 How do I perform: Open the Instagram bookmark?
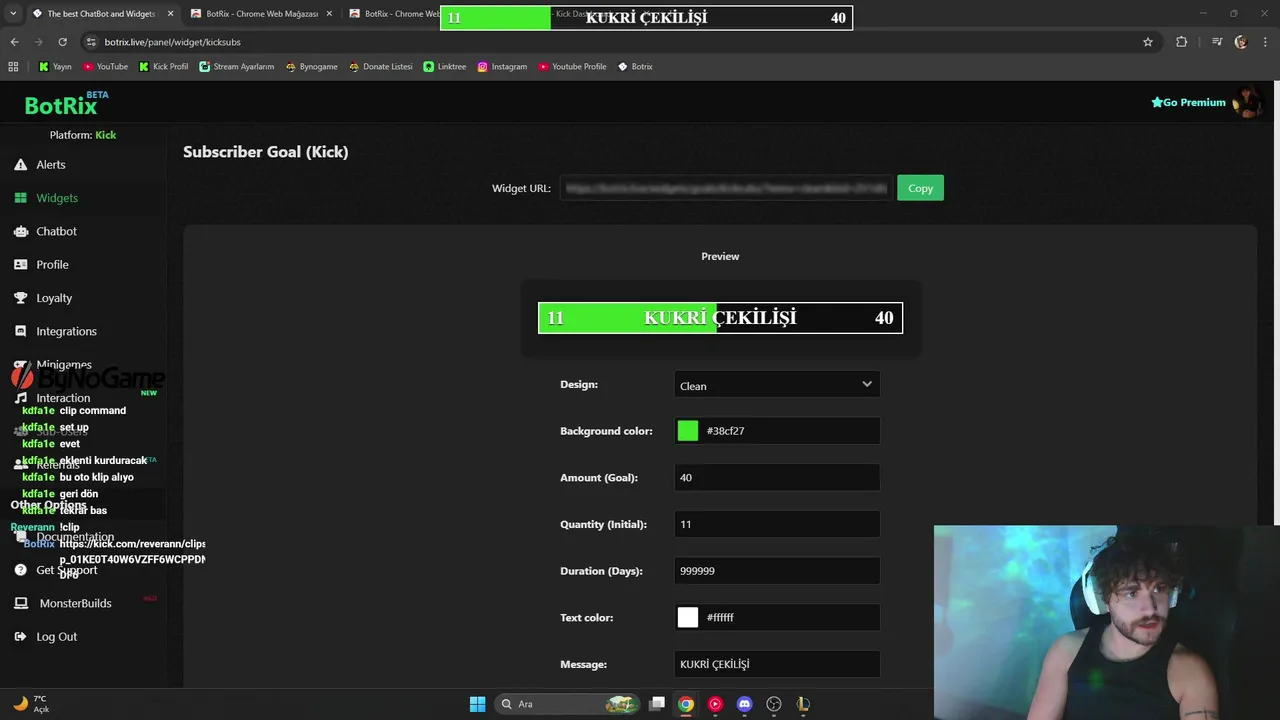[x=501, y=67]
